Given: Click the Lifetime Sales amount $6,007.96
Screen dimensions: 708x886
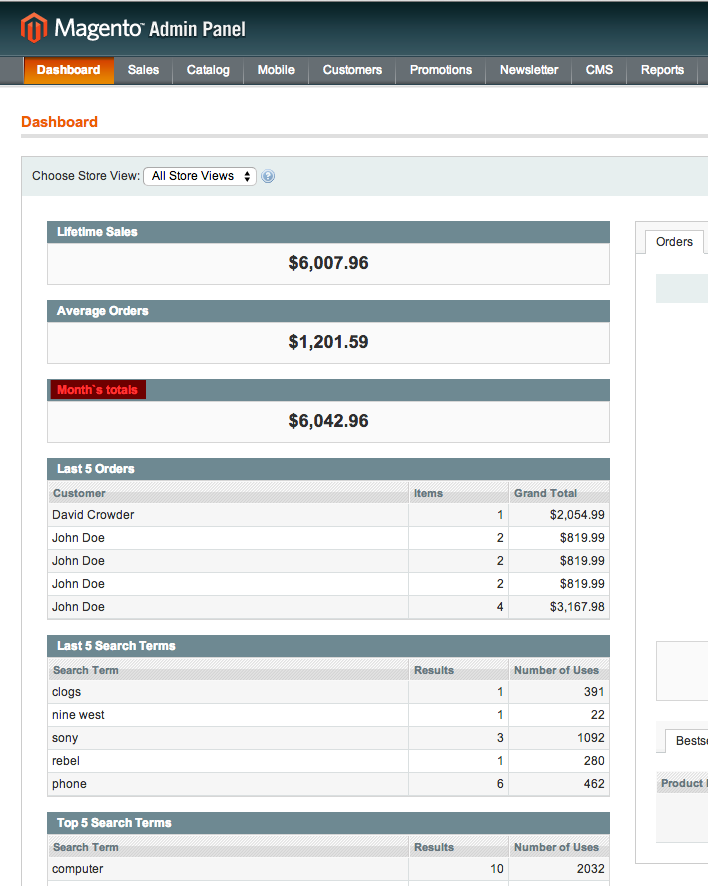Looking at the screenshot, I should [328, 263].
